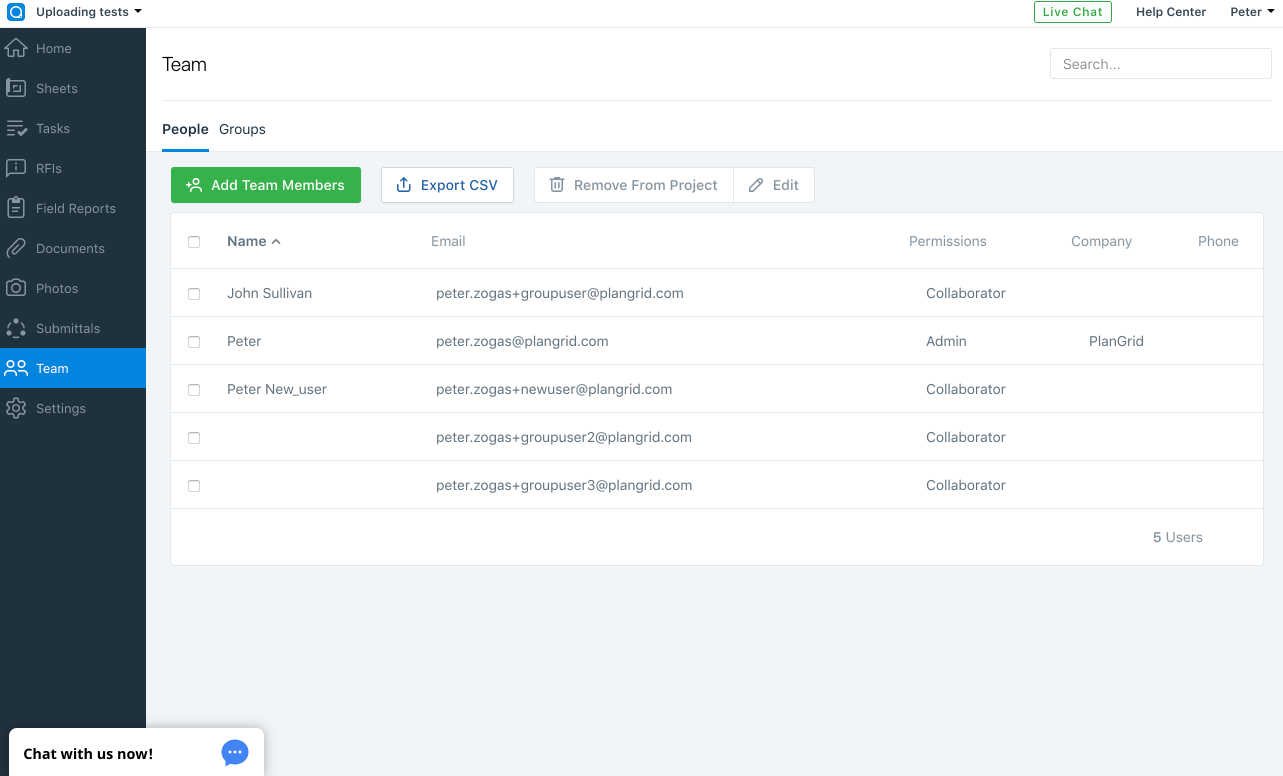Click the add-person icon on Add Team Members
Viewport: 1283px width, 776px height.
click(194, 185)
